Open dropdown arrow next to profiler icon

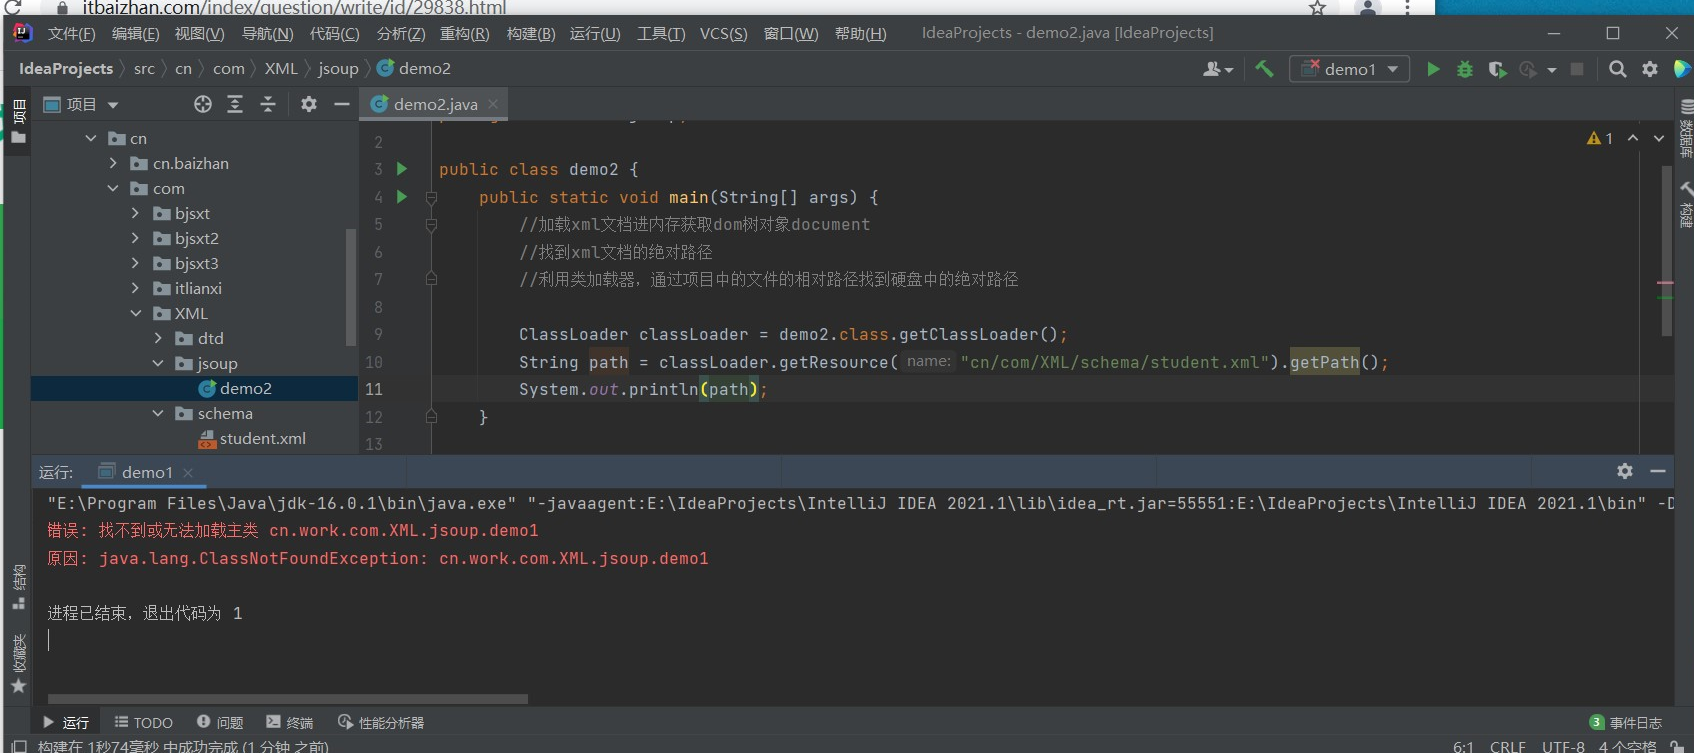click(1552, 70)
